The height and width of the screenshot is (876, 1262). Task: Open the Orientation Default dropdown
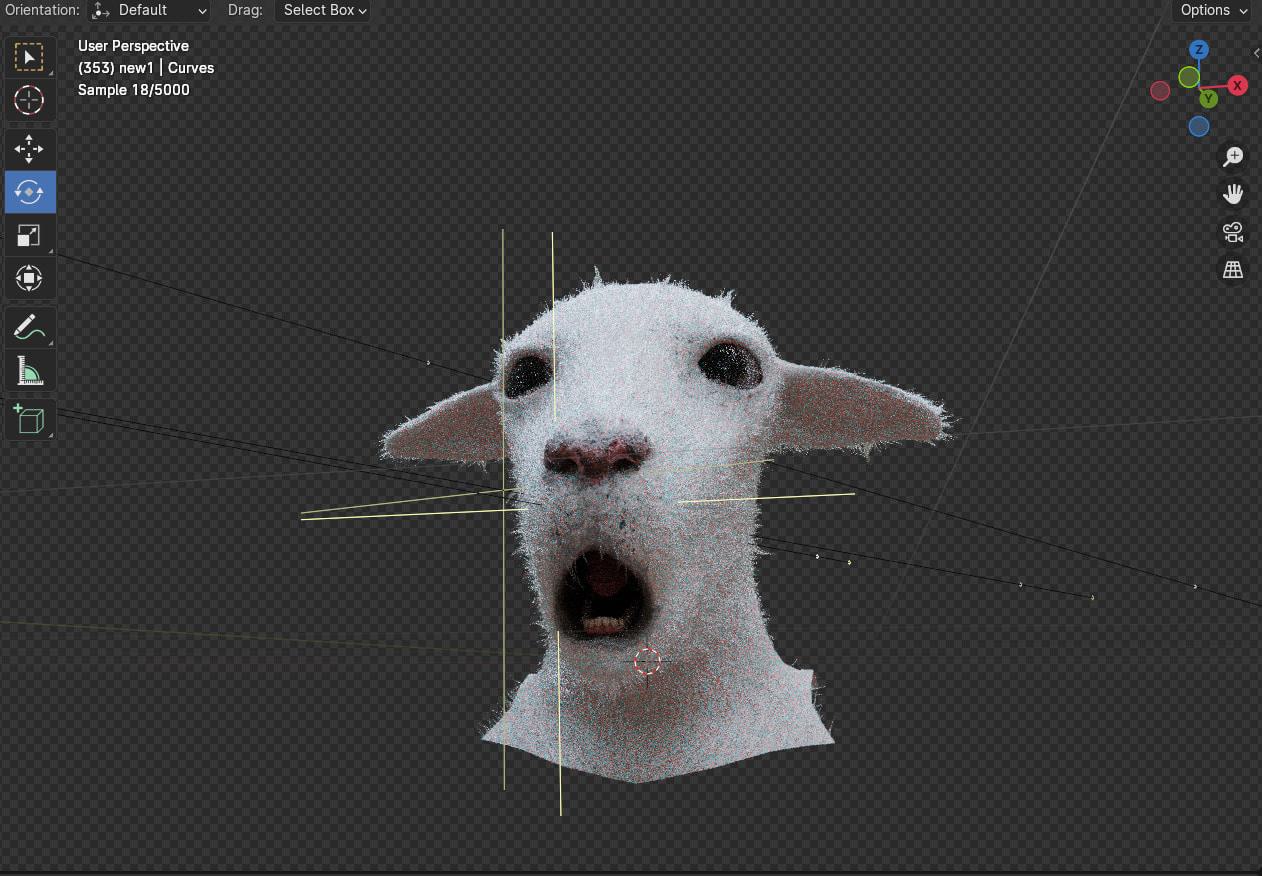click(149, 10)
